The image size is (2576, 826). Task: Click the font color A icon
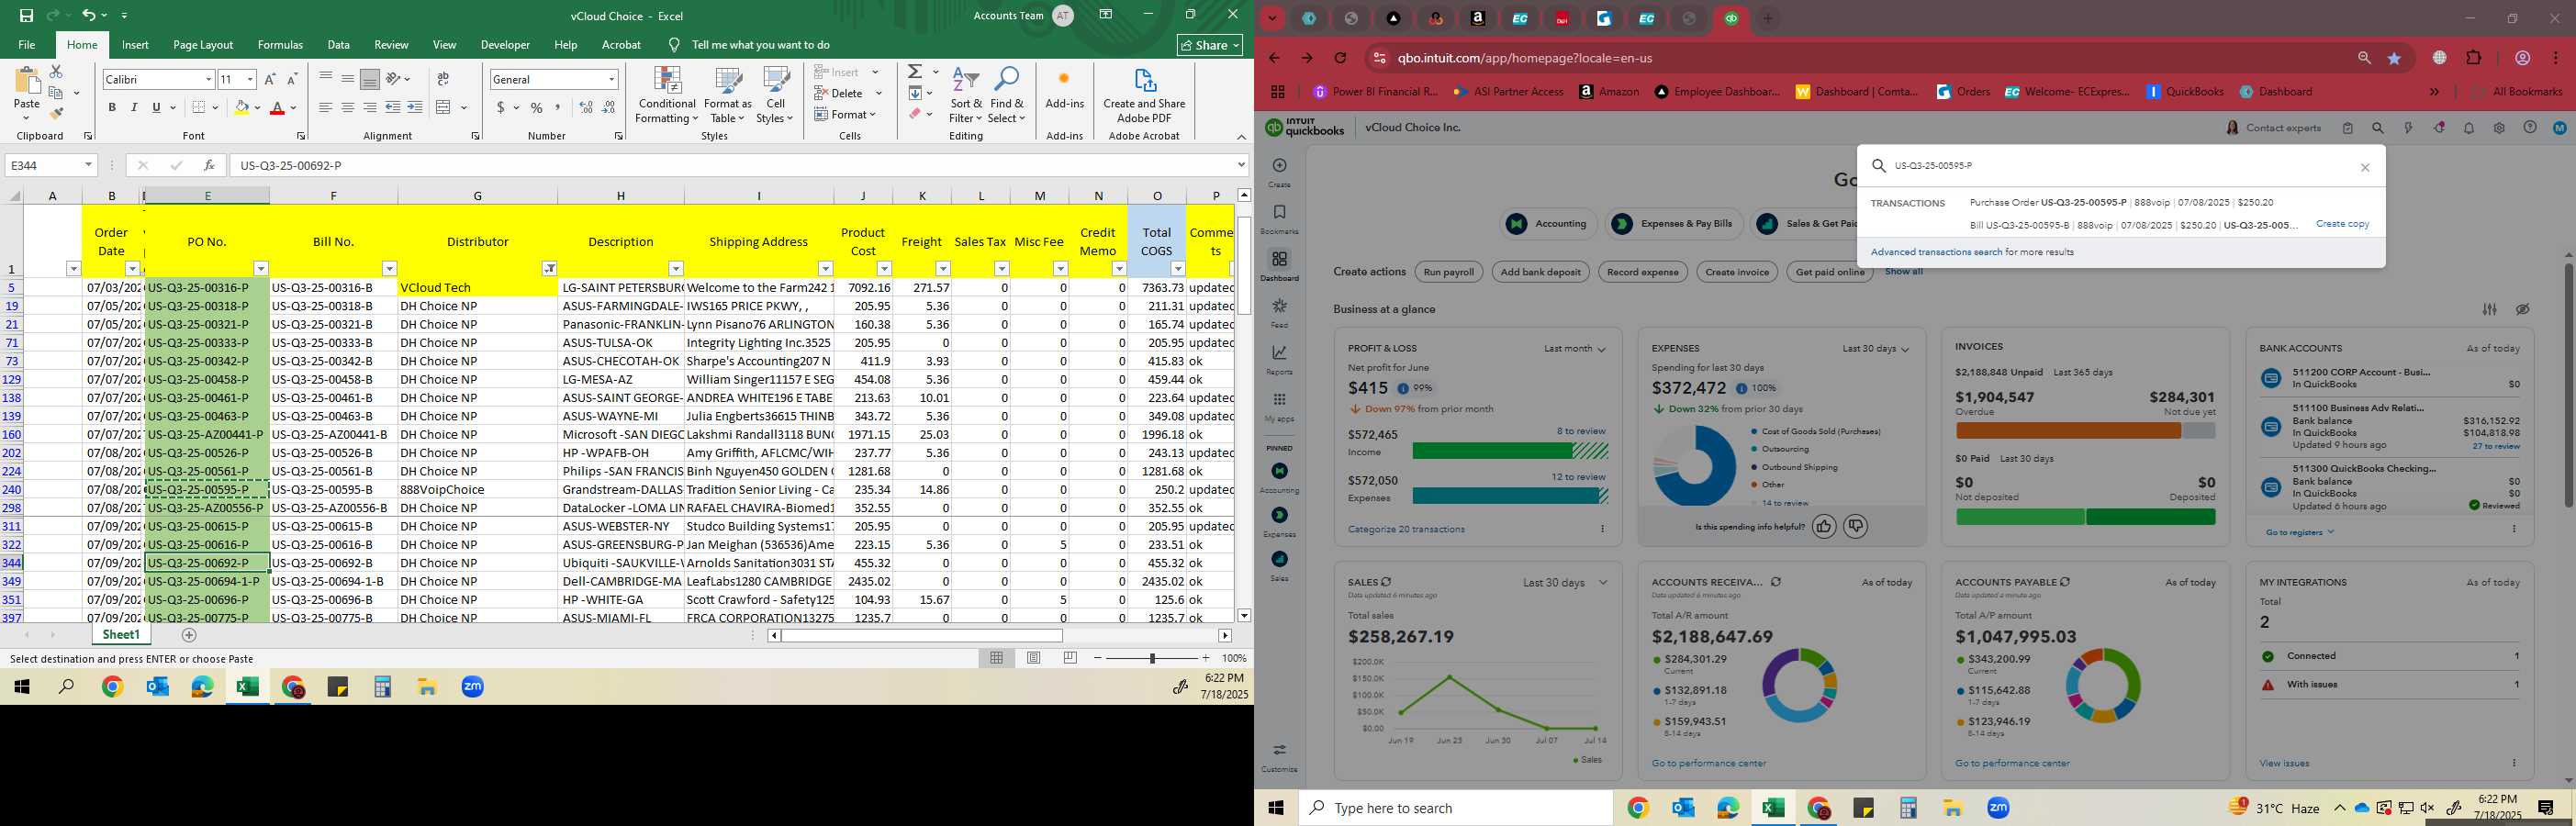coord(278,108)
